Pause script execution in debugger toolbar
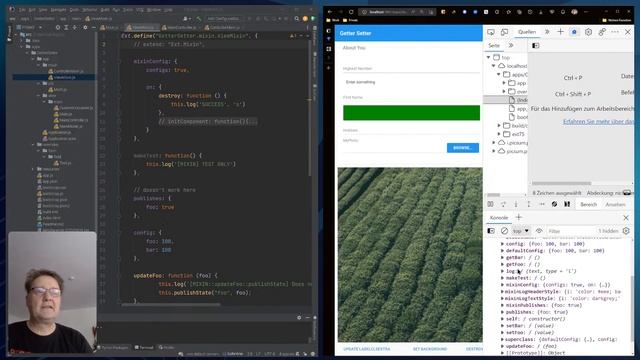Screen dimensions: 640x360 [490, 204]
